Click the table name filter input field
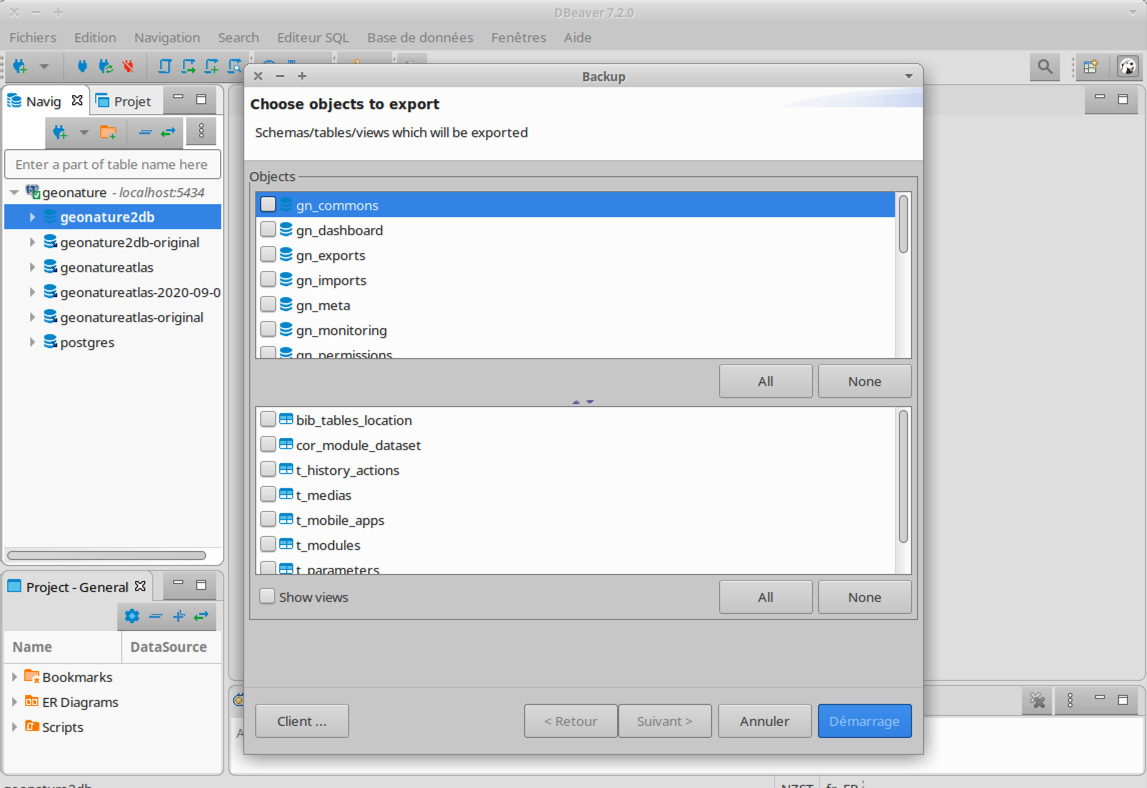1147x788 pixels. pyautogui.click(x=113, y=165)
